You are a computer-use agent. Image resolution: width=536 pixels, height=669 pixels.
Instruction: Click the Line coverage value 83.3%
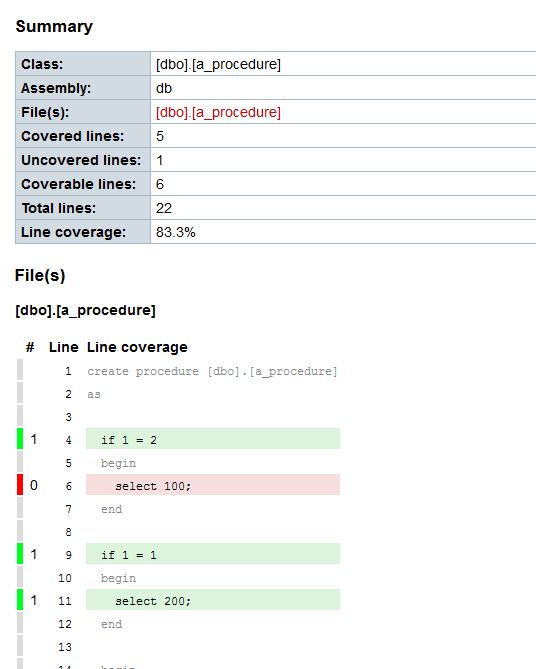175,232
